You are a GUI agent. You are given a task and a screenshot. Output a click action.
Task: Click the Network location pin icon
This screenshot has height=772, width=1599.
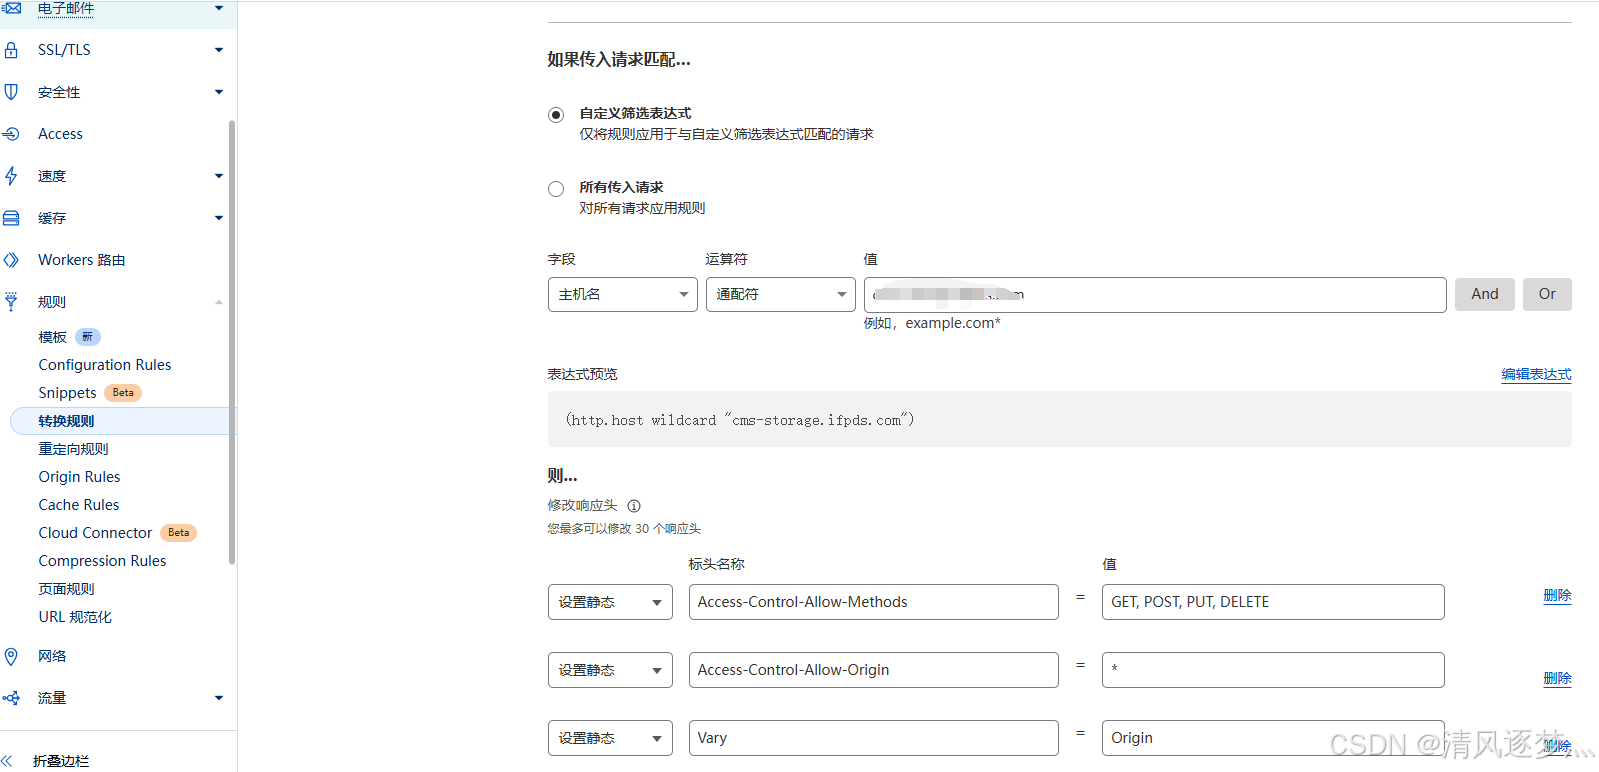(11, 656)
